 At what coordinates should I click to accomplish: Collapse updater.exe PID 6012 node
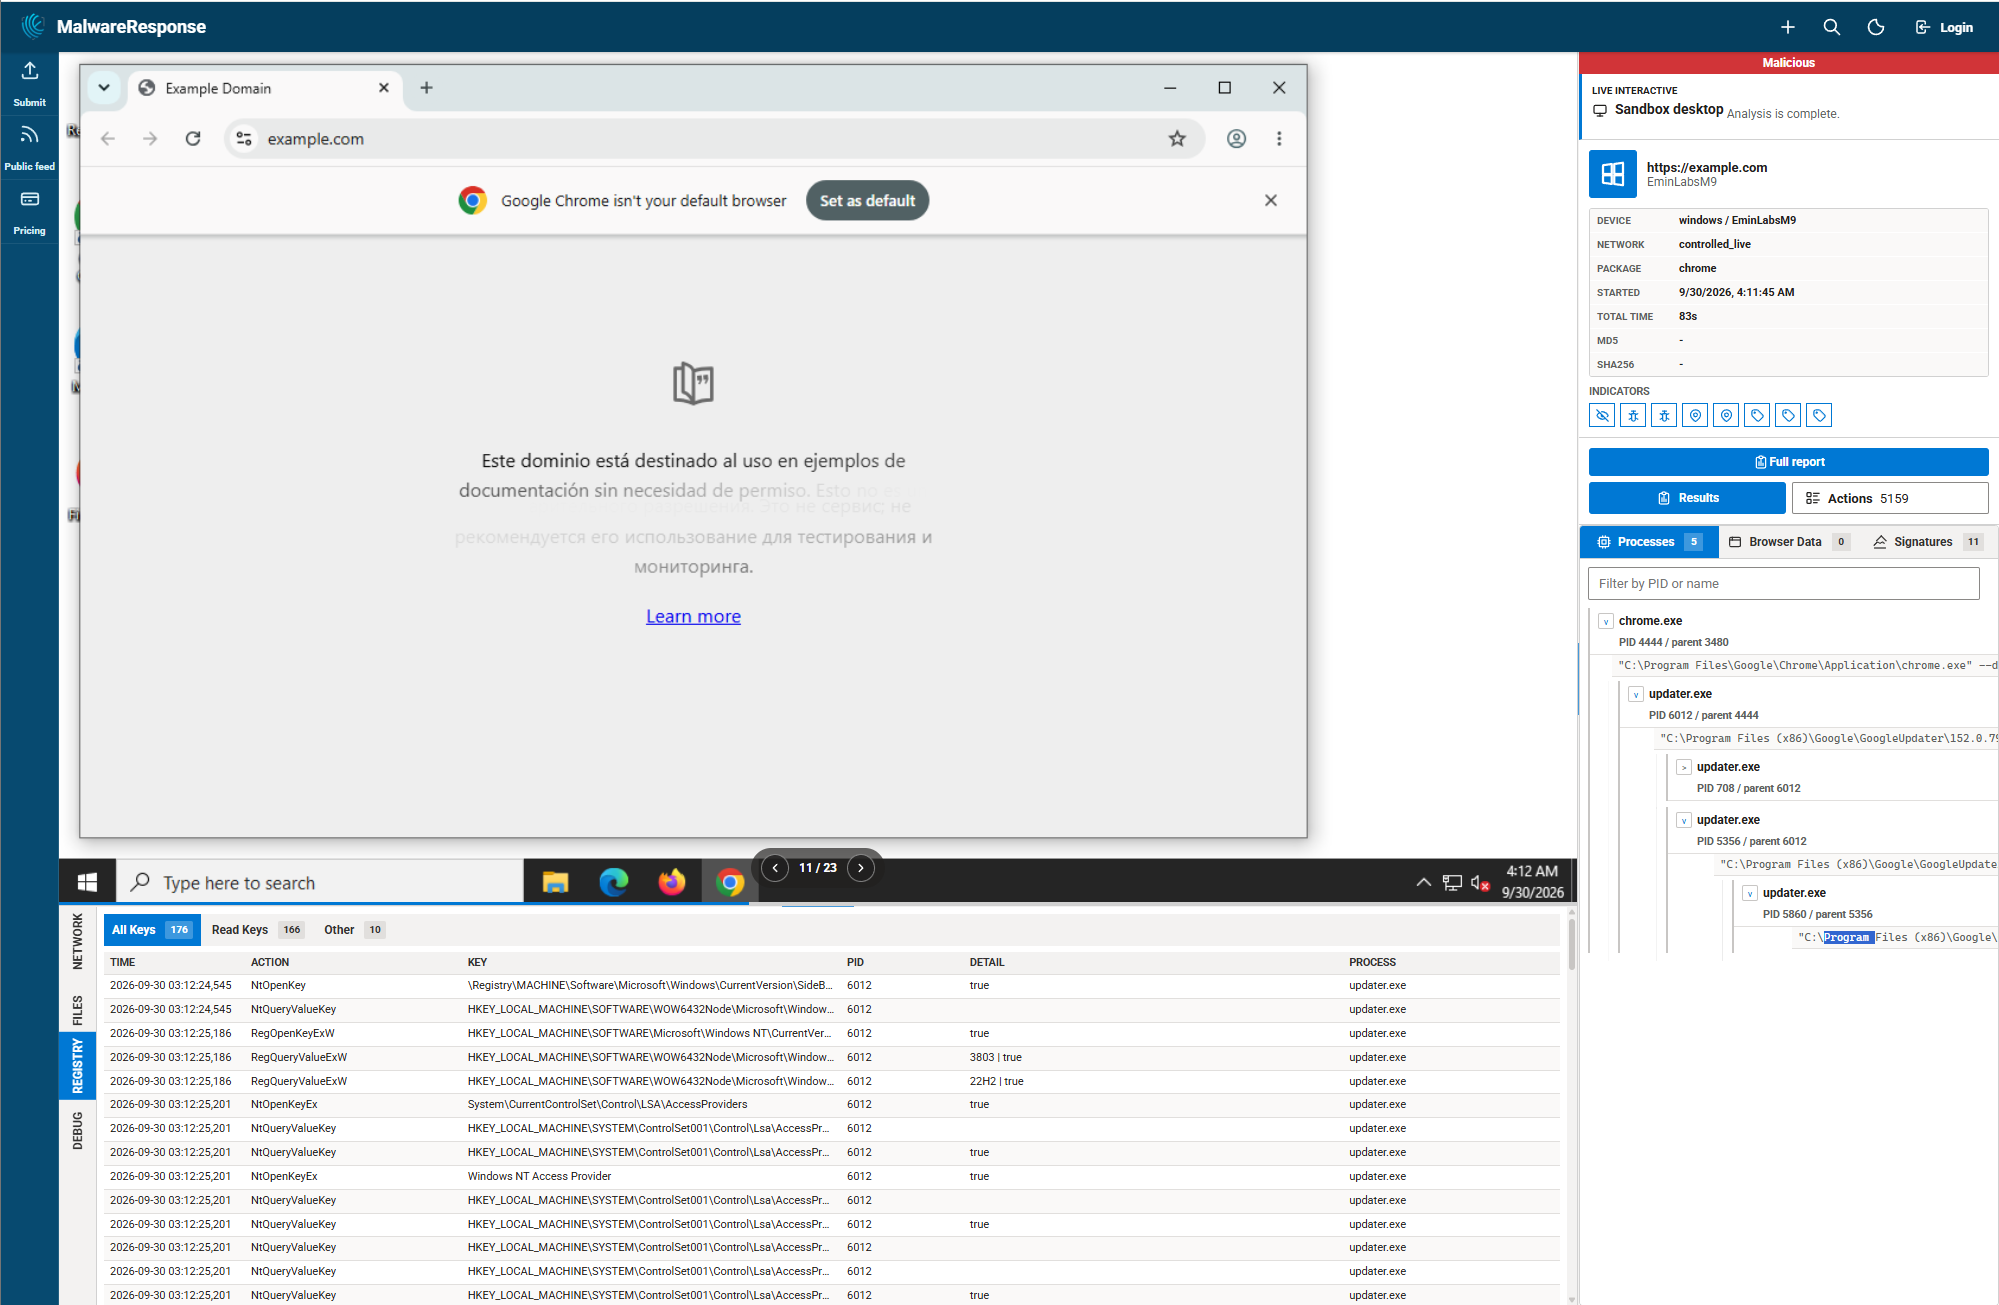click(x=1636, y=694)
